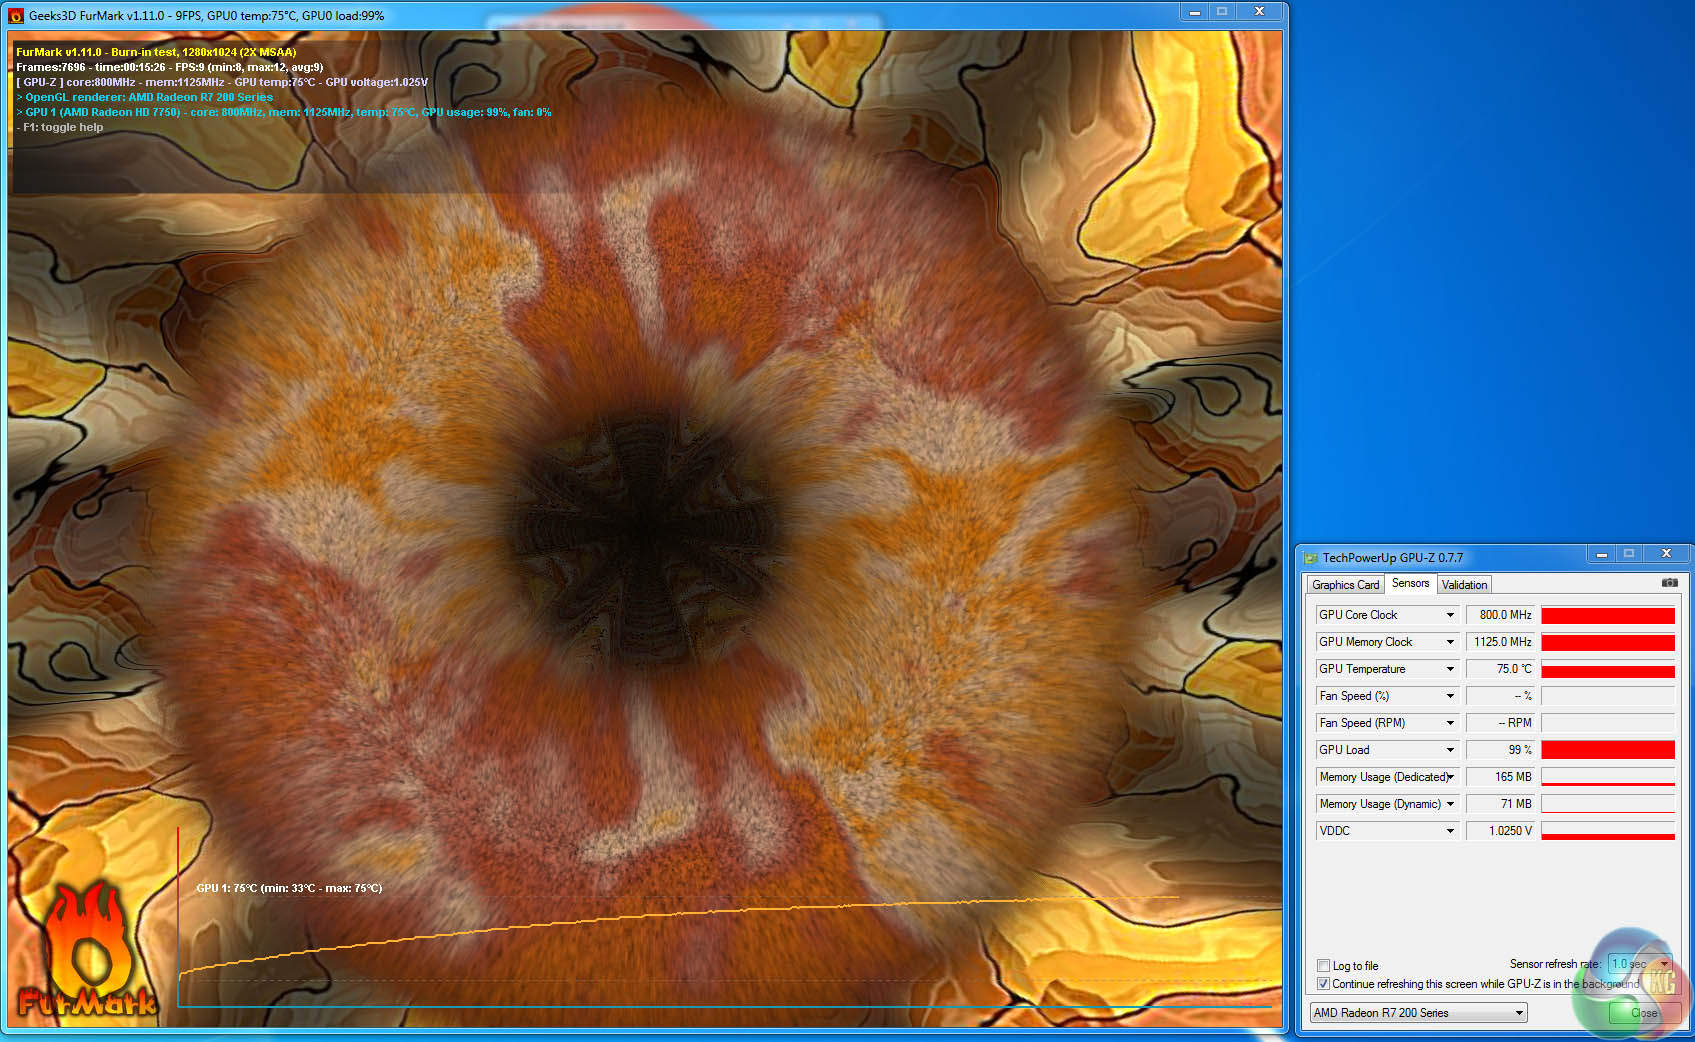Click the GPU Load red usage bar
The width and height of the screenshot is (1695, 1042).
pos(1607,750)
